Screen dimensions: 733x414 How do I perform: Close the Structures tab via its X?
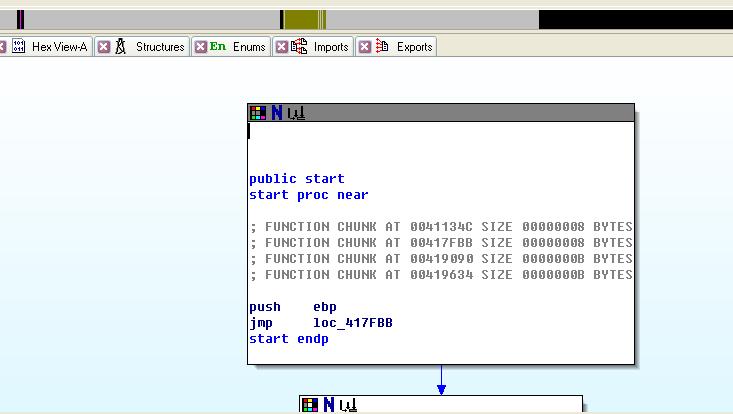click(x=104, y=47)
